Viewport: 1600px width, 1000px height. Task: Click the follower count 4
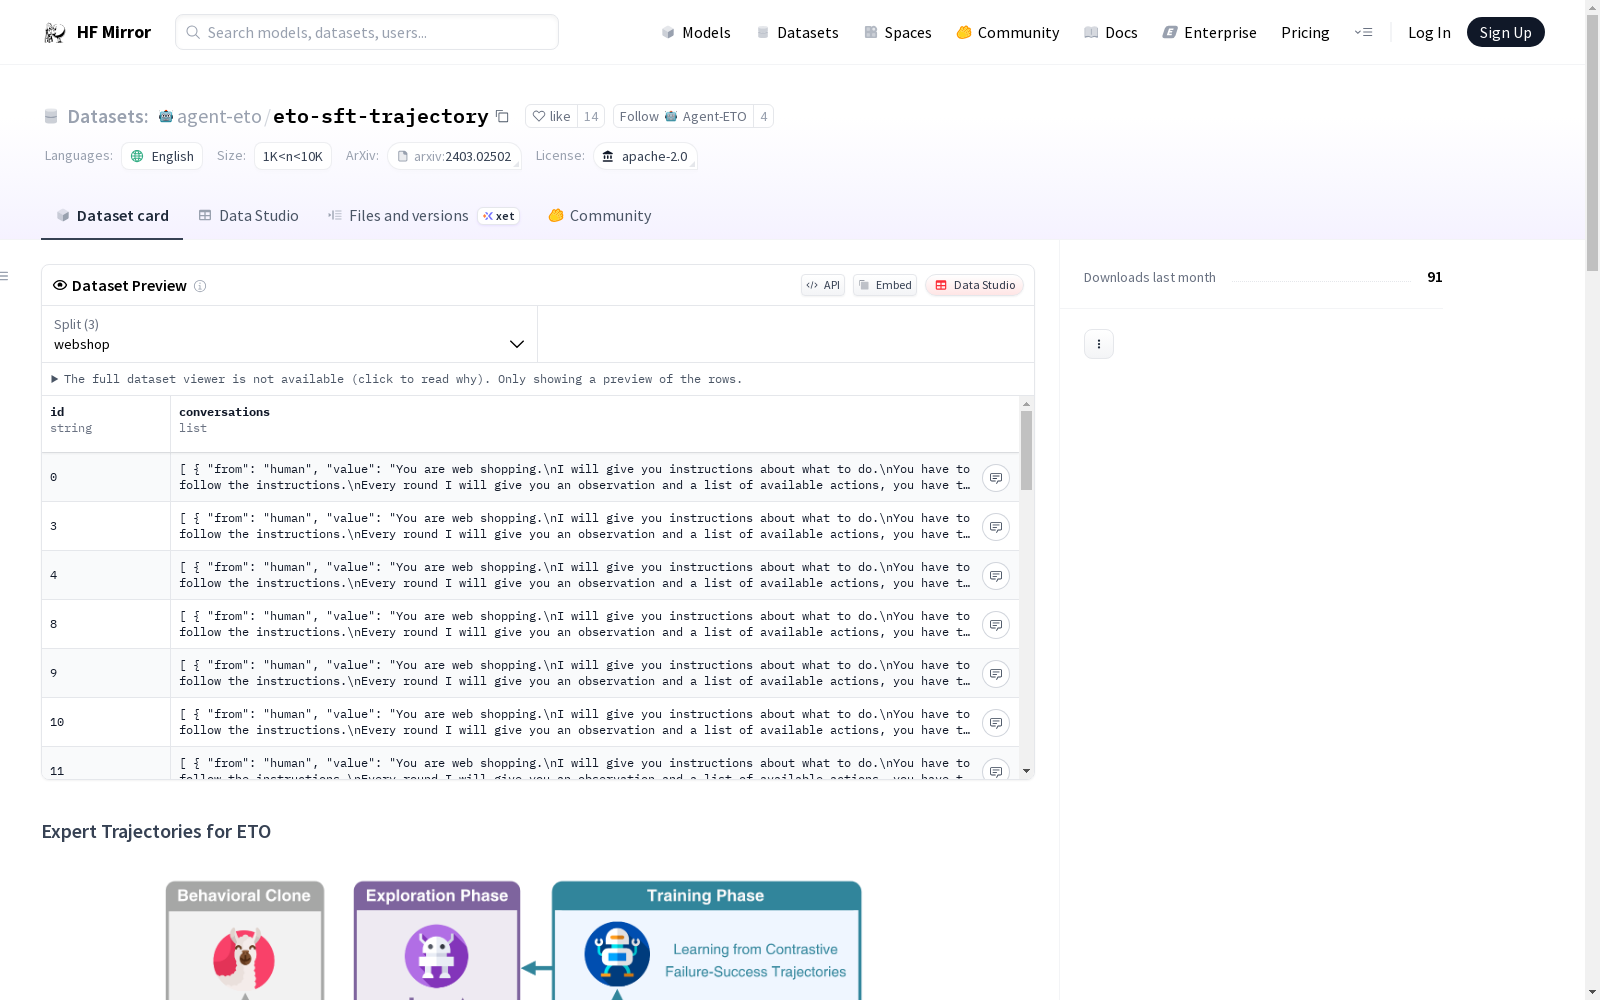tap(764, 117)
